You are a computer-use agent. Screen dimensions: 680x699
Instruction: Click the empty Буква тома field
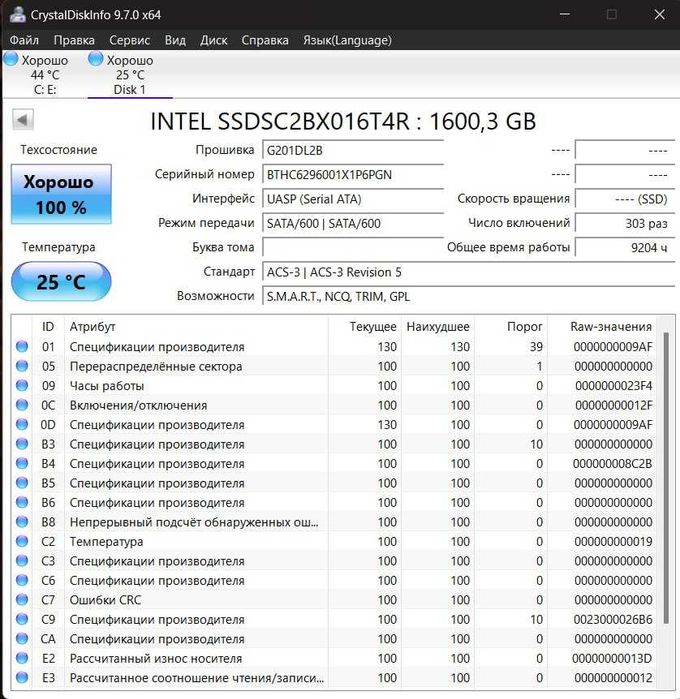pos(353,247)
